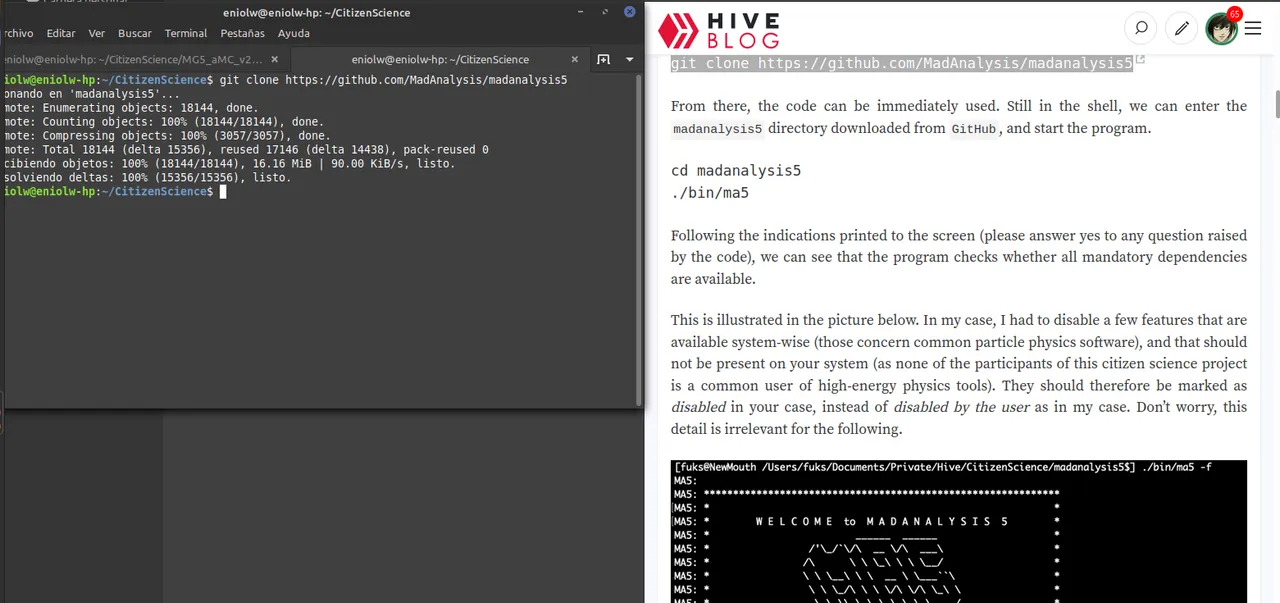
Task: Open the Terminal menu
Action: pos(186,33)
